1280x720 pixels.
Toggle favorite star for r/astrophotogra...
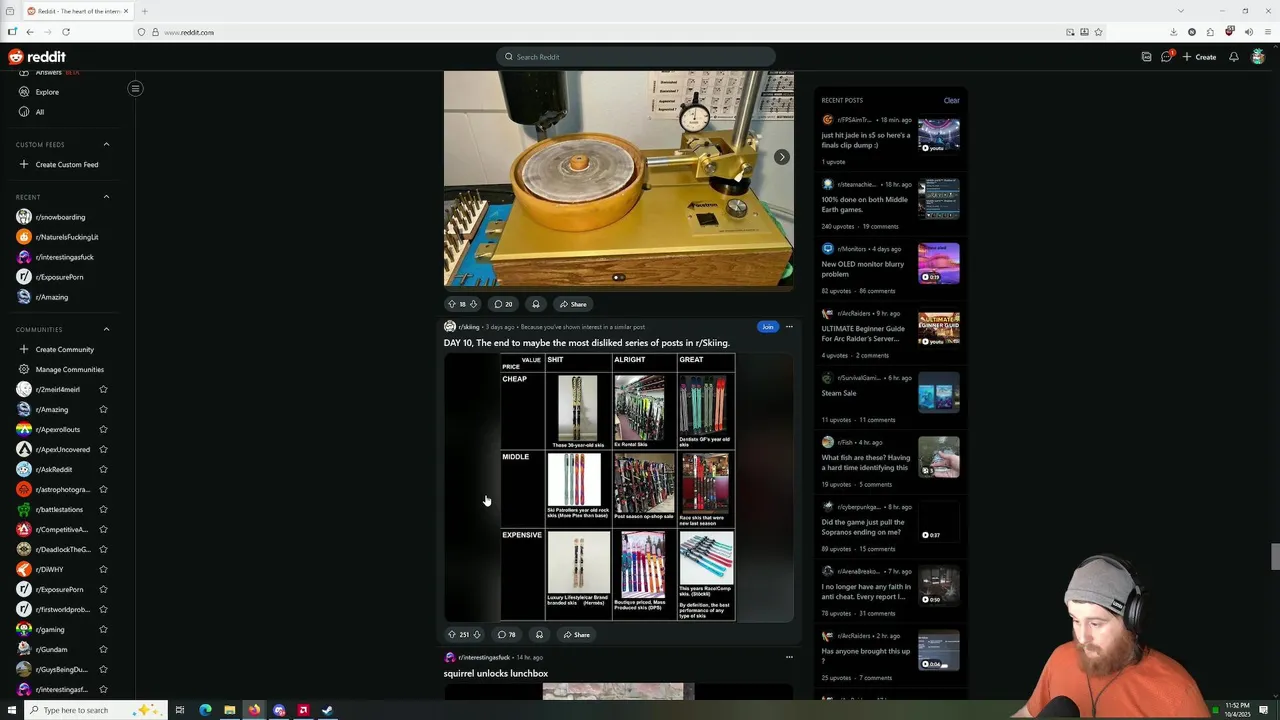click(x=103, y=489)
